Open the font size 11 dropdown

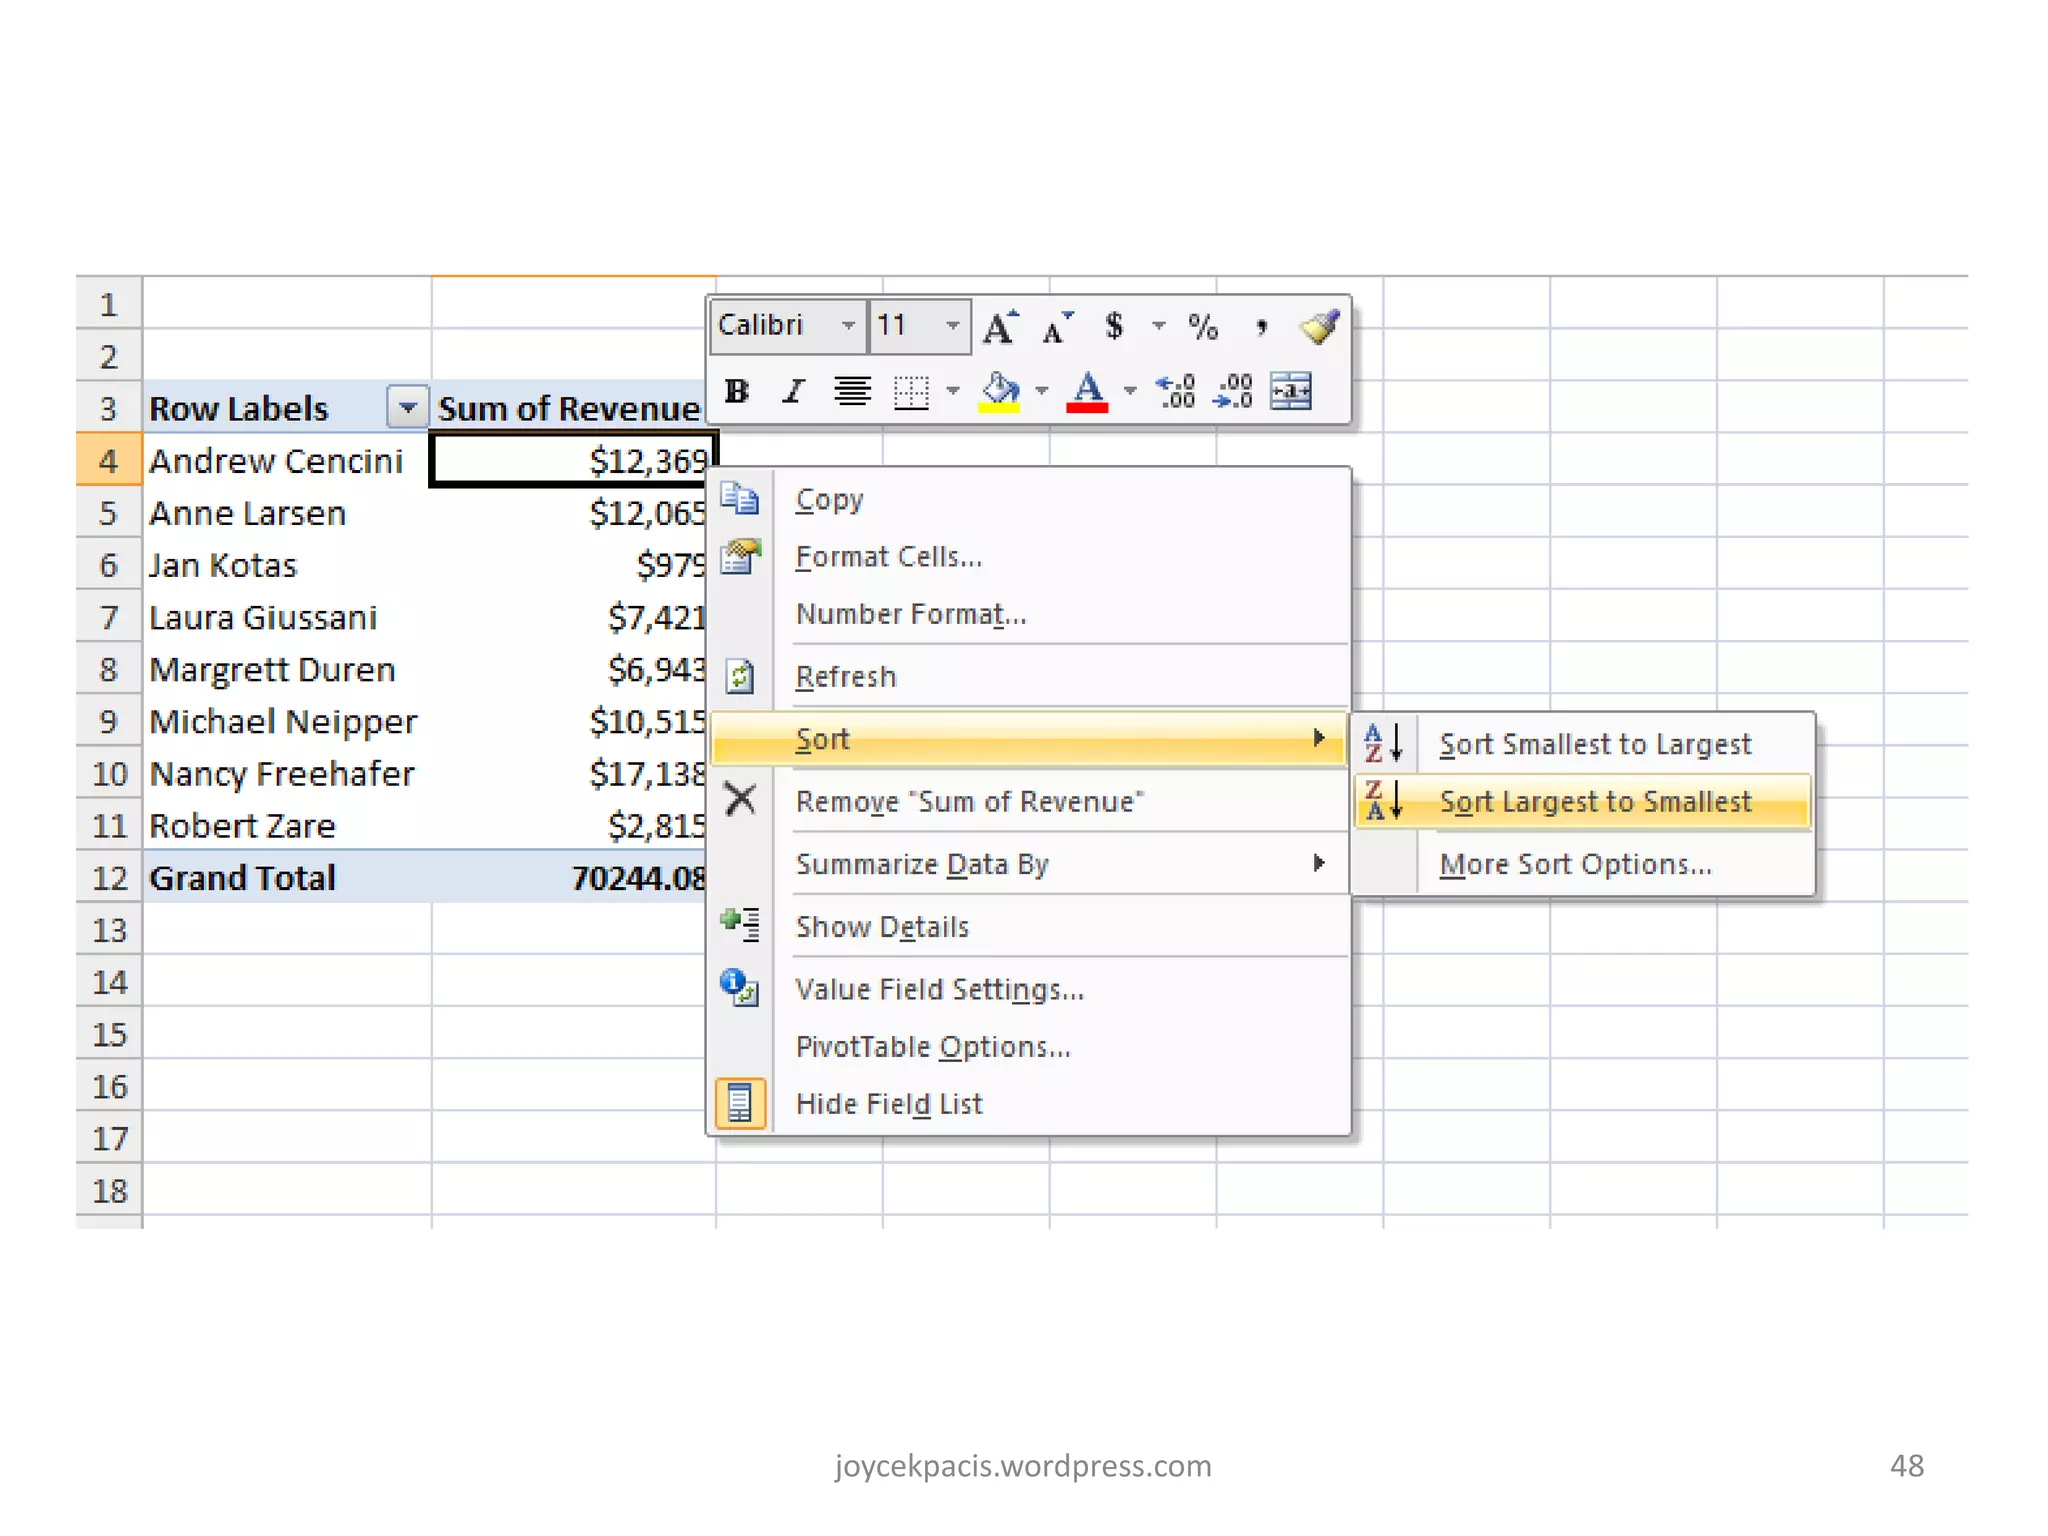click(952, 326)
